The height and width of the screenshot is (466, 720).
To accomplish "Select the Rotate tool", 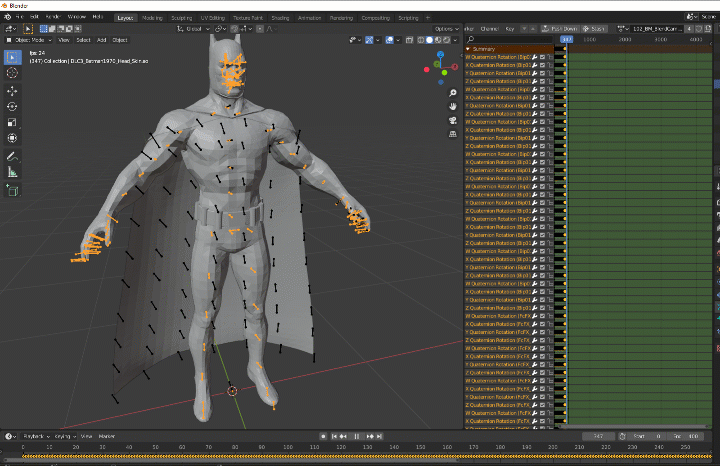I will [x=13, y=106].
